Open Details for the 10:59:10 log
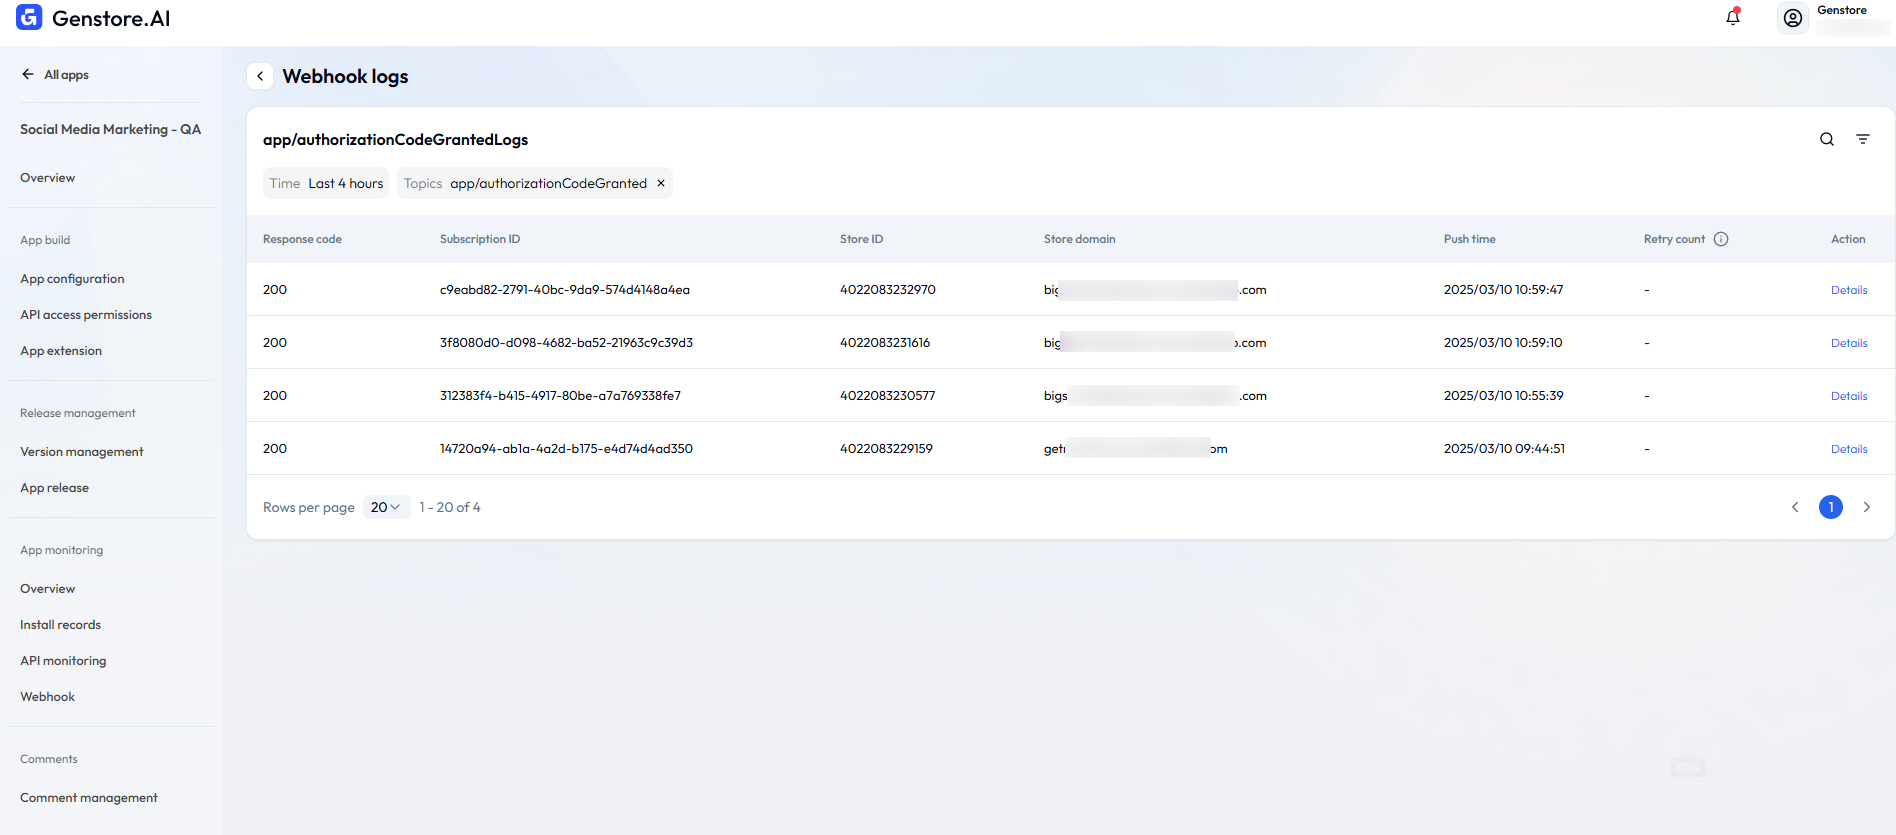The image size is (1896, 835). tap(1849, 343)
